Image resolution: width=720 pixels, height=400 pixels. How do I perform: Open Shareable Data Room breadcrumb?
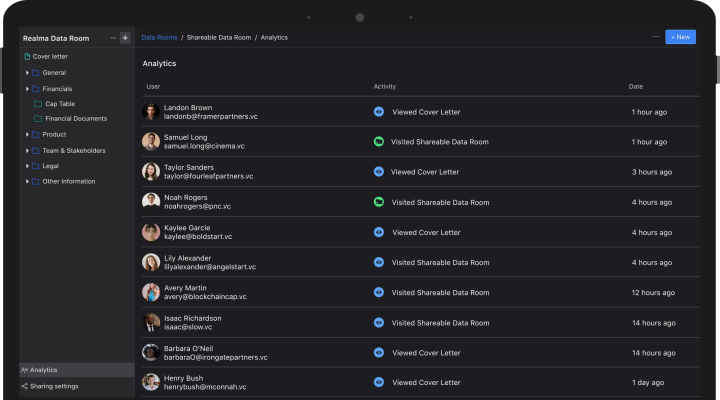click(x=220, y=37)
